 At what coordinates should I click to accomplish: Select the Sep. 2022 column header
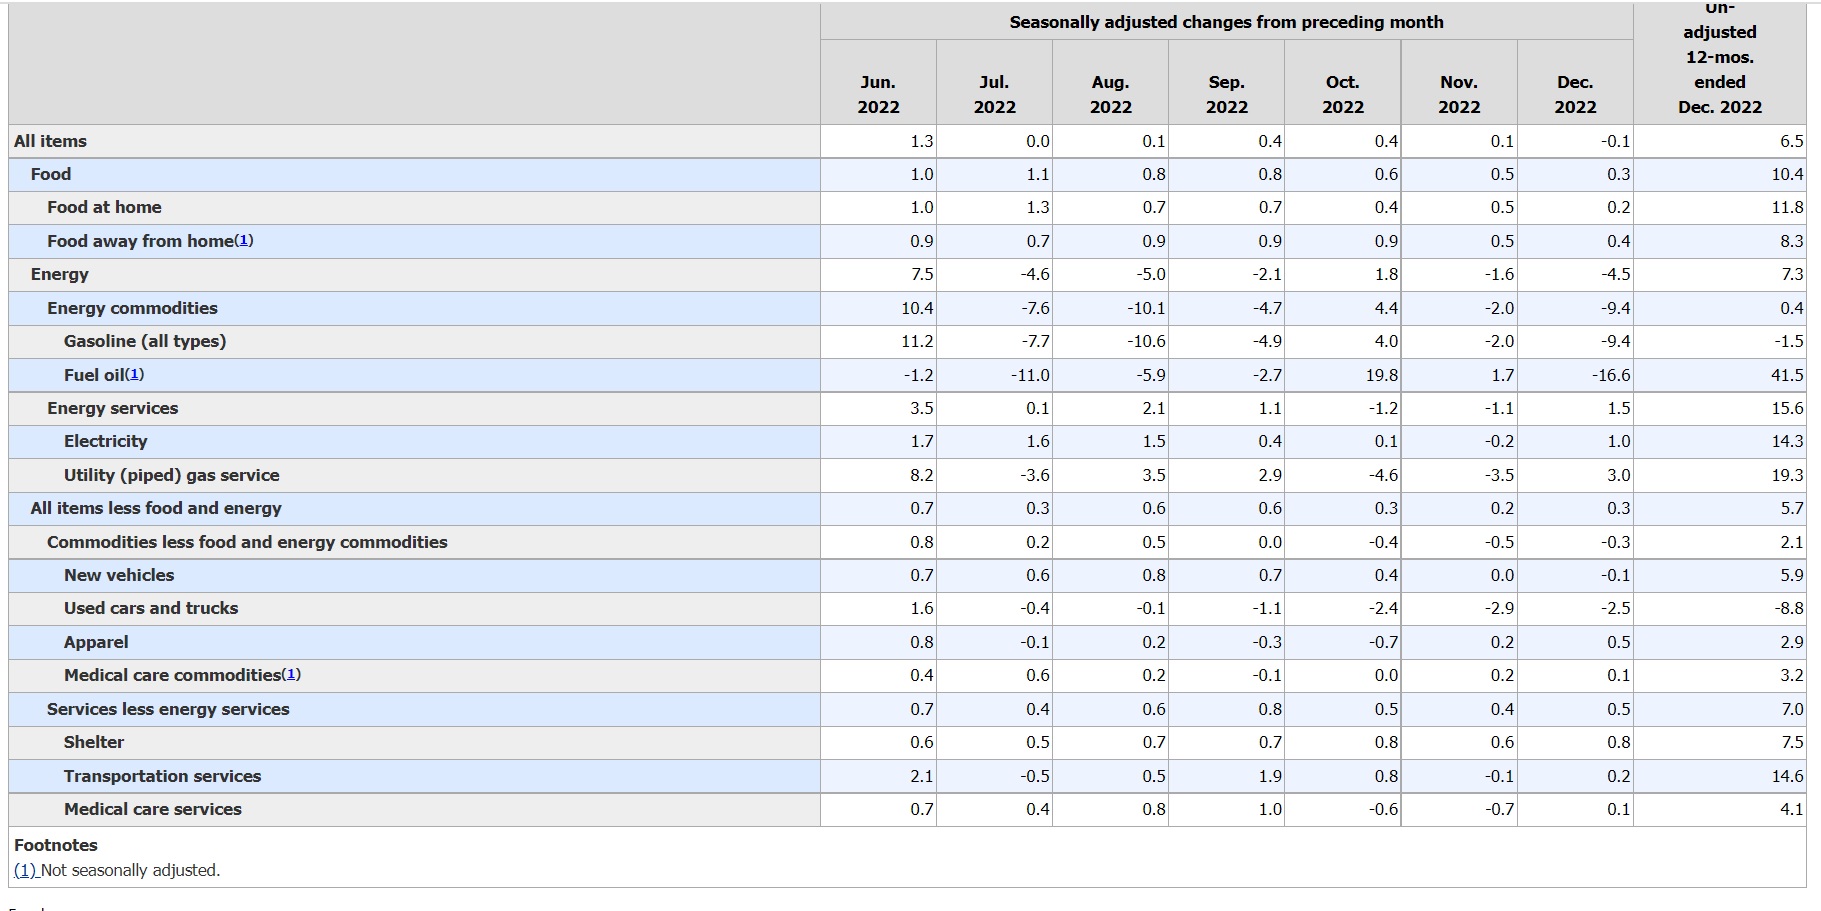[x=1226, y=94]
